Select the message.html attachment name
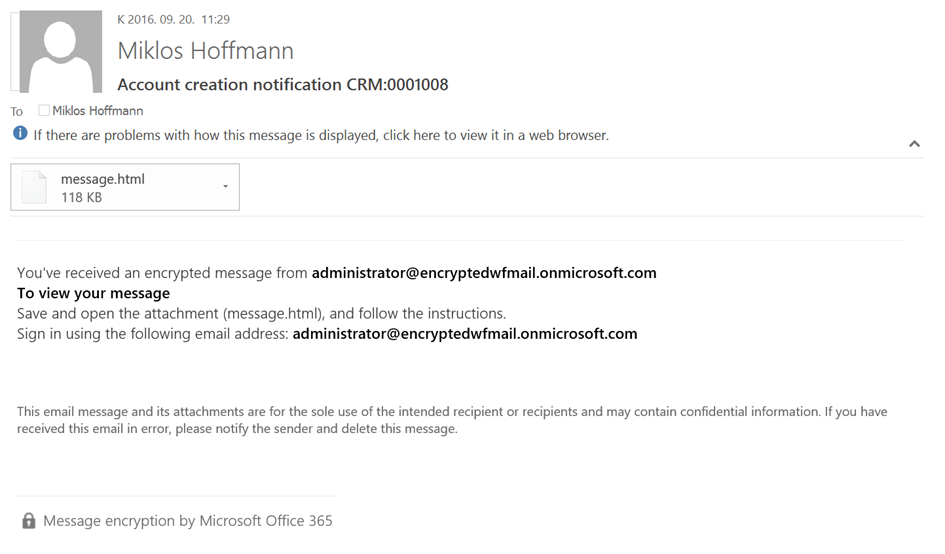The height and width of the screenshot is (554, 945). coord(102,179)
